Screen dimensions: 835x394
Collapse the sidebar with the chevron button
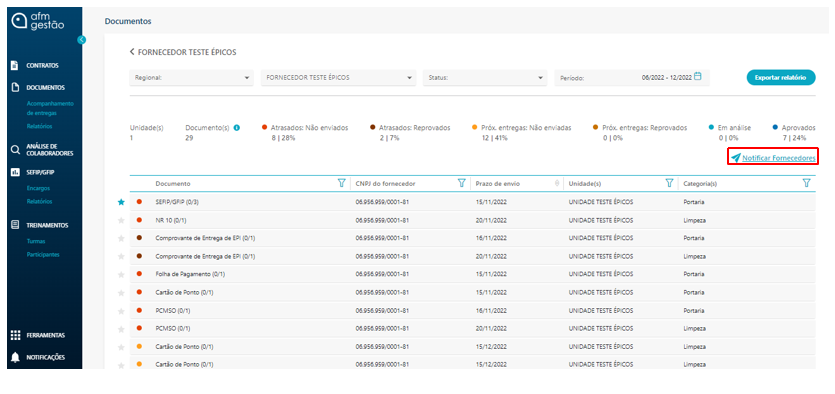pos(81,39)
